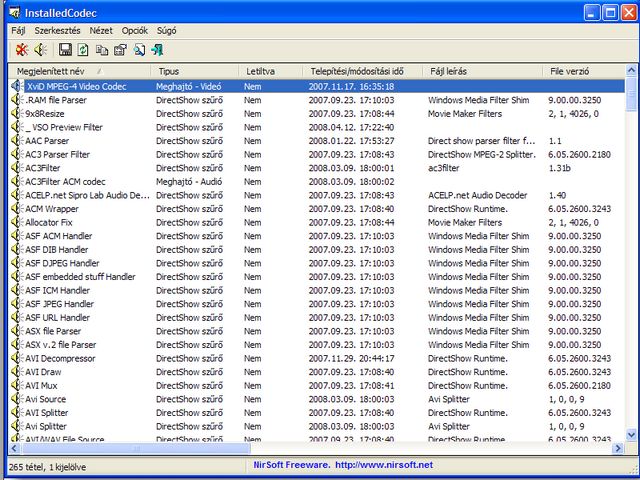The width and height of the screenshot is (640, 480).
Task: Open the http://www.nirsoft.net link
Action: click(x=384, y=465)
